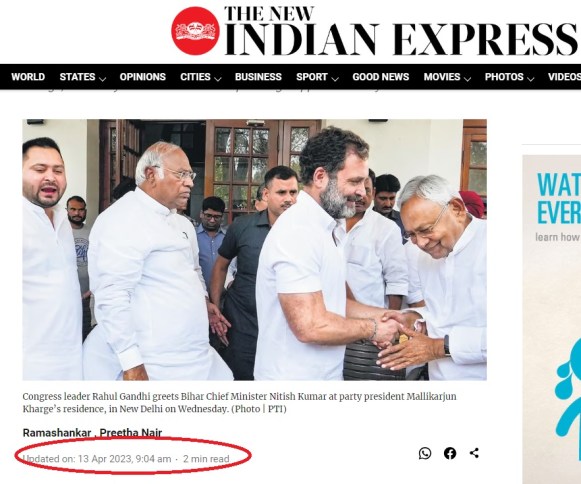
Task: Open the Business section
Action: coord(258,77)
